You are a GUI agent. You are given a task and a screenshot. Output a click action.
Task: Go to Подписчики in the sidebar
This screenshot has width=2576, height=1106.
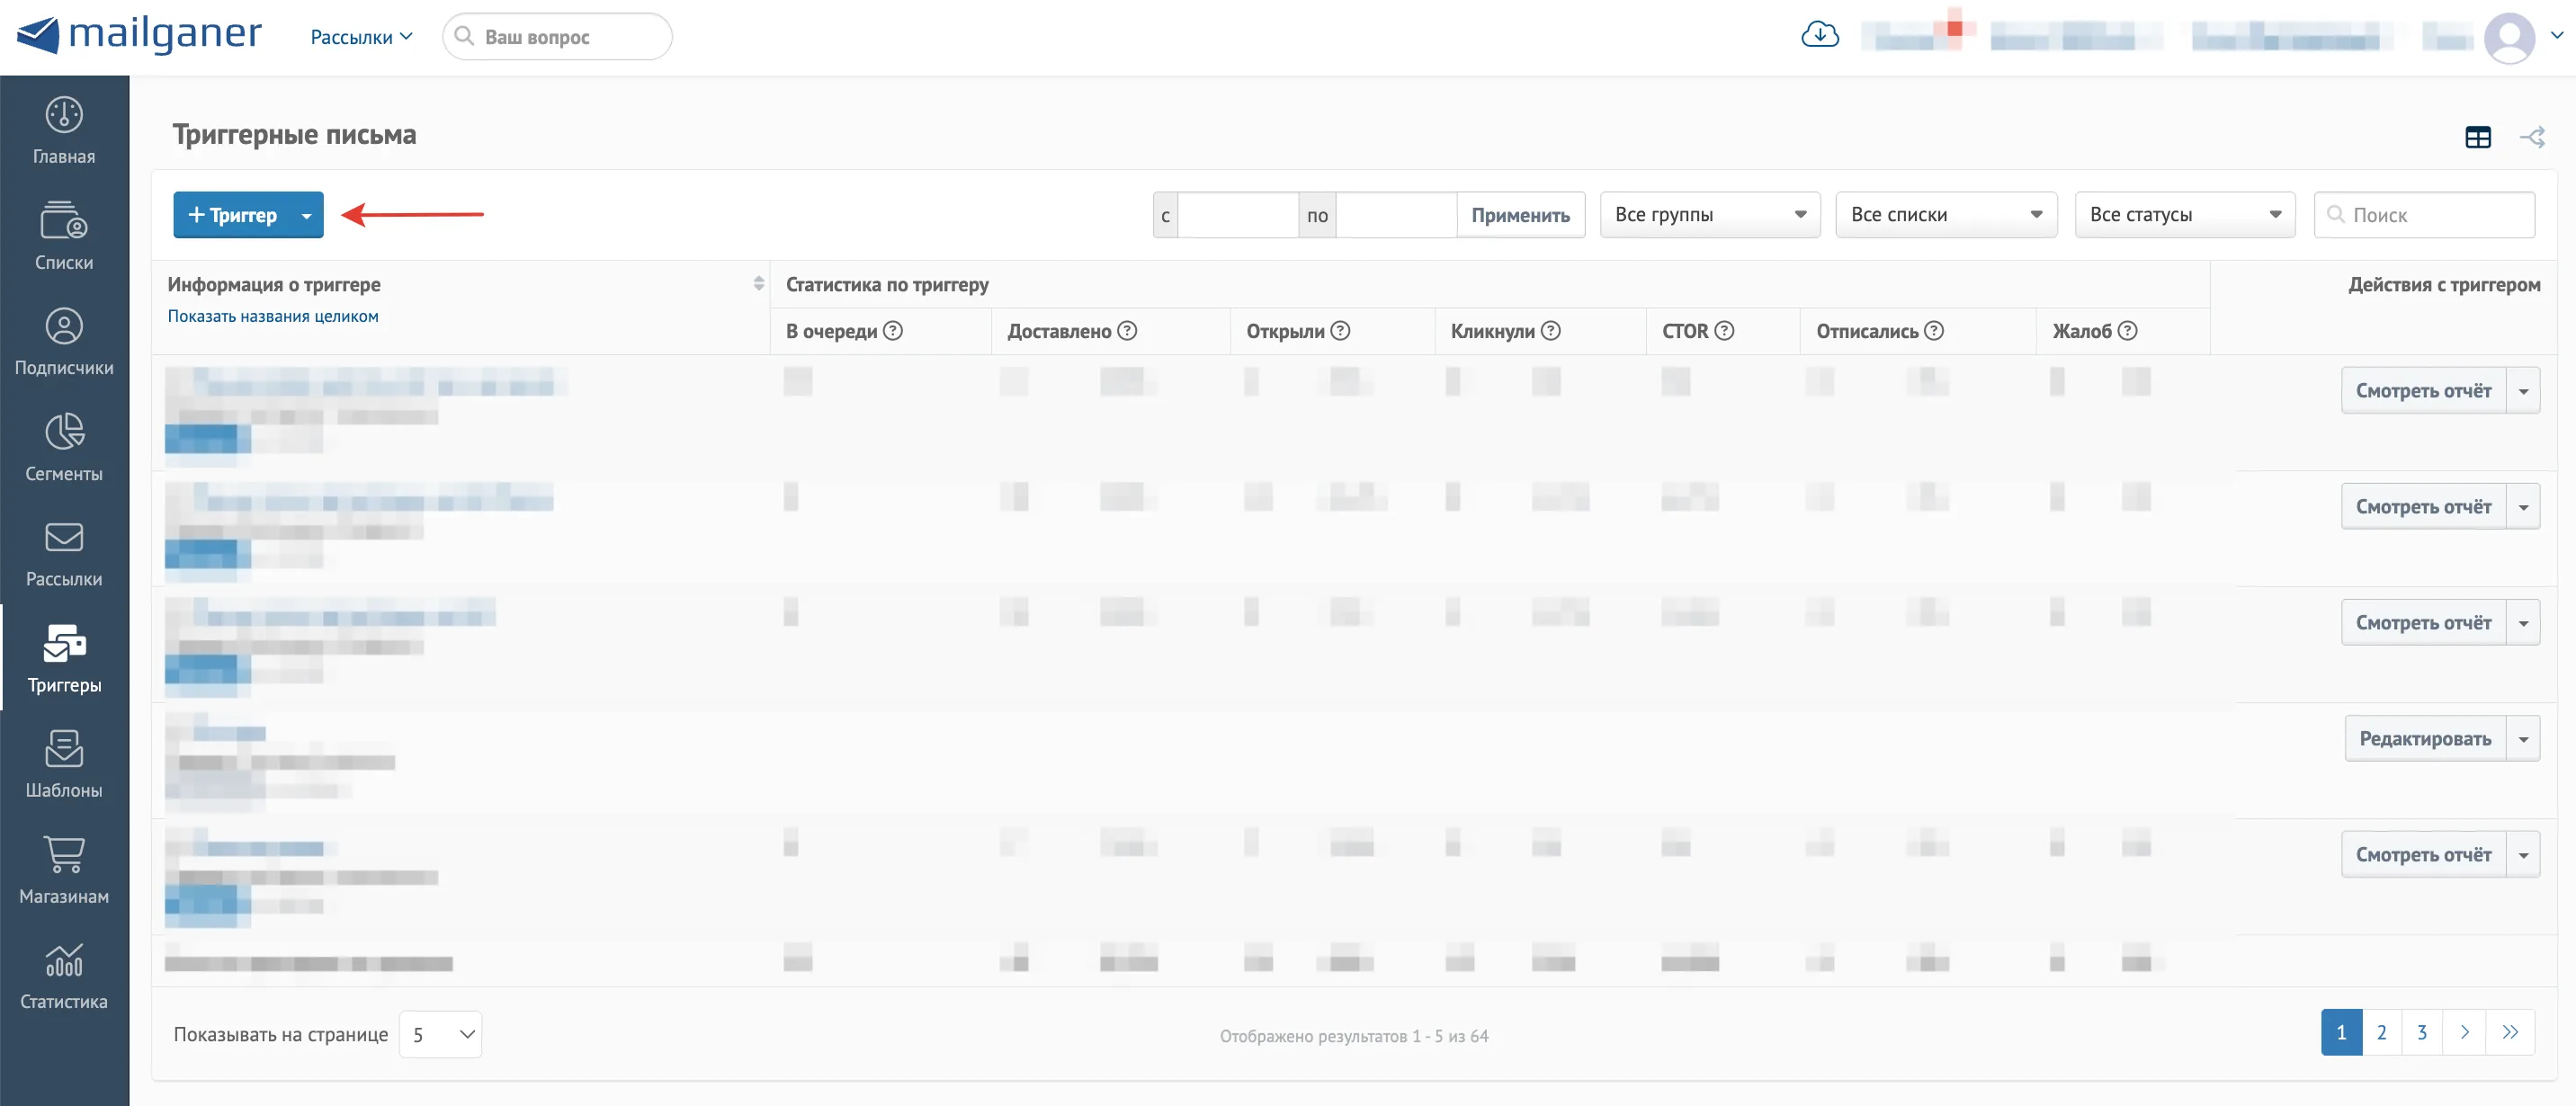(64, 326)
